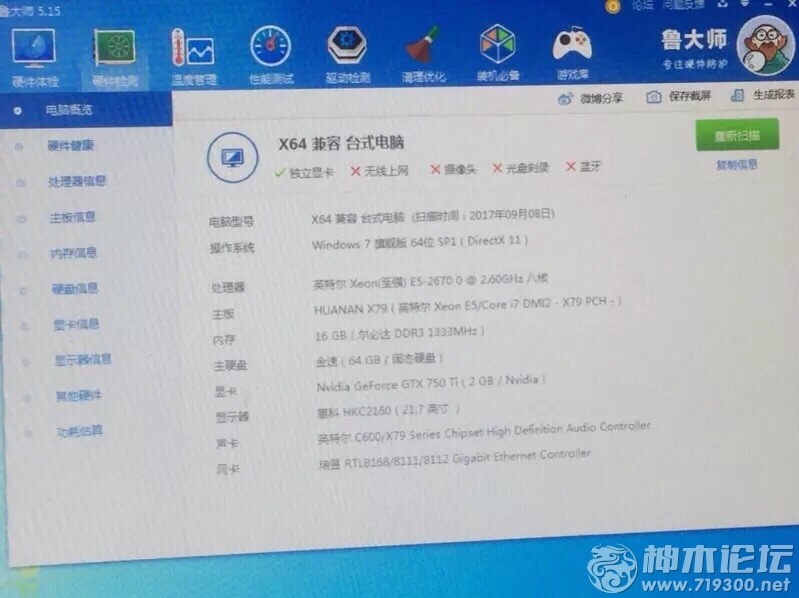The height and width of the screenshot is (598, 799).
Task: Click the skin icon beside 问题反馈
Action: coord(722,4)
